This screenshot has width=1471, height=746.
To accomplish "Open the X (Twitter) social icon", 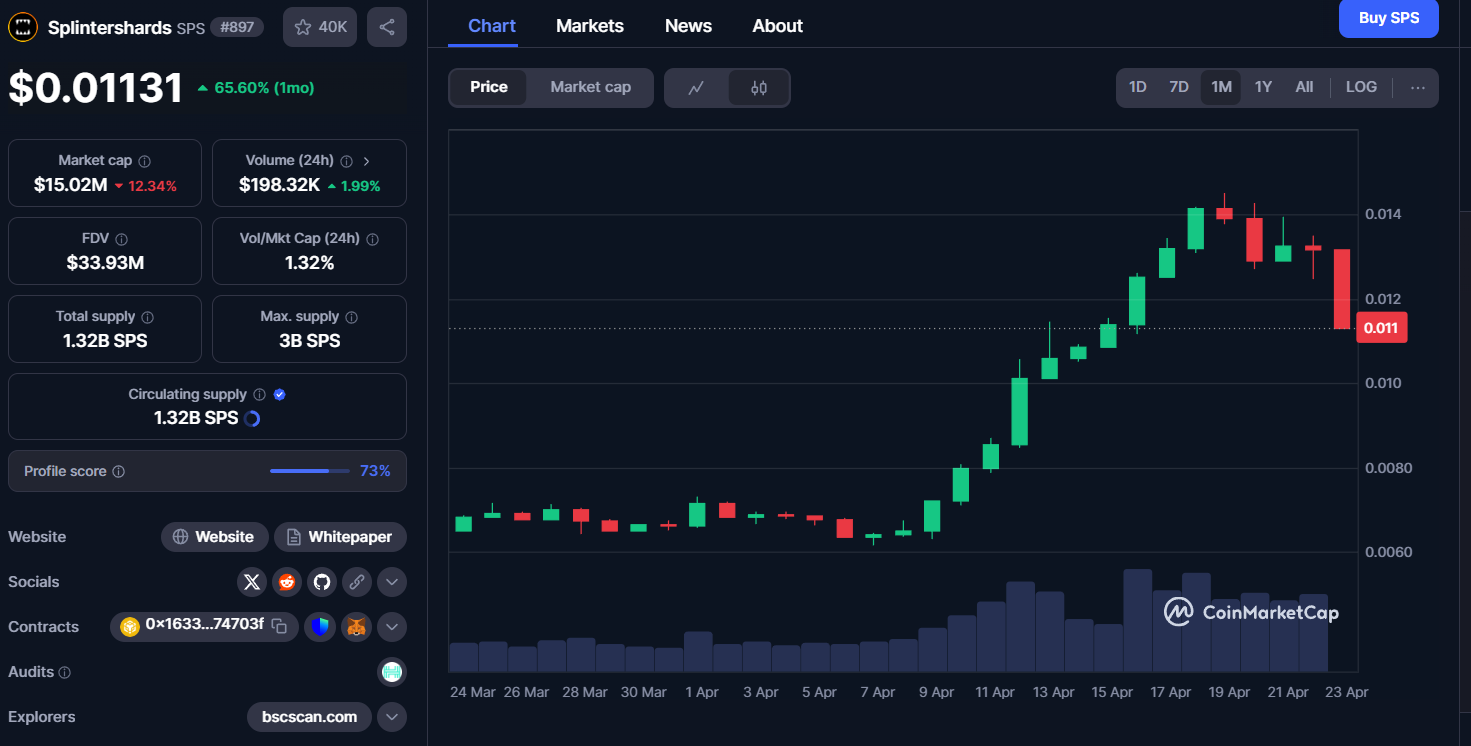I will pyautogui.click(x=252, y=582).
